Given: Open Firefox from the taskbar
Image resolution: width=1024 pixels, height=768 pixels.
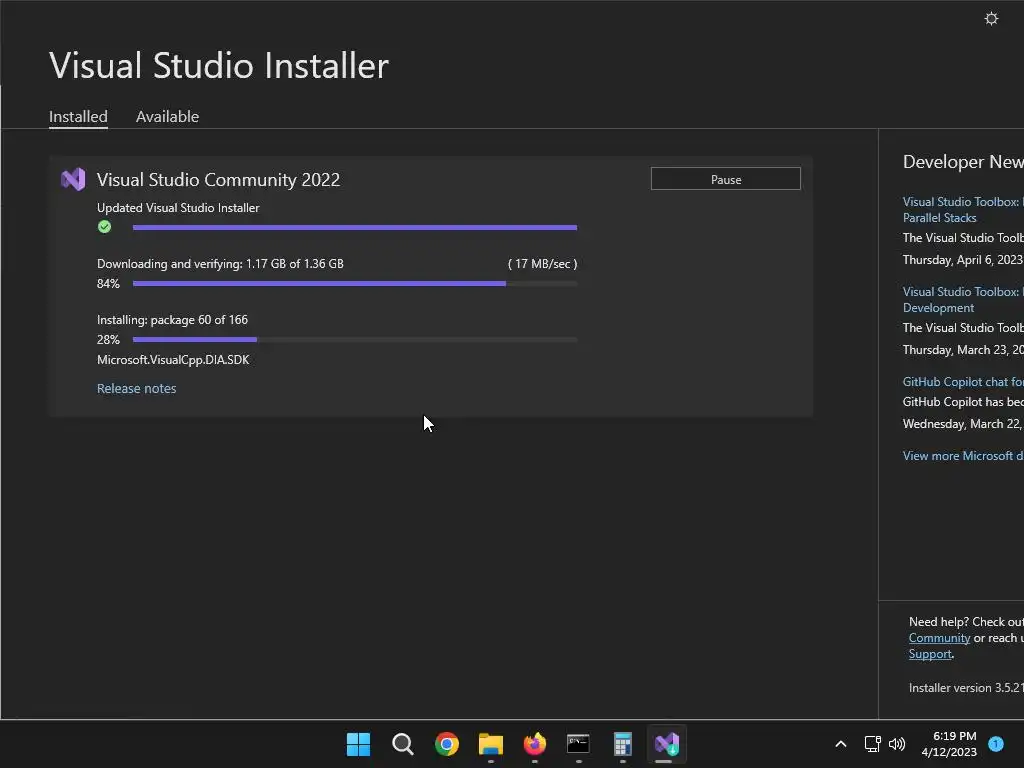Looking at the screenshot, I should point(535,744).
